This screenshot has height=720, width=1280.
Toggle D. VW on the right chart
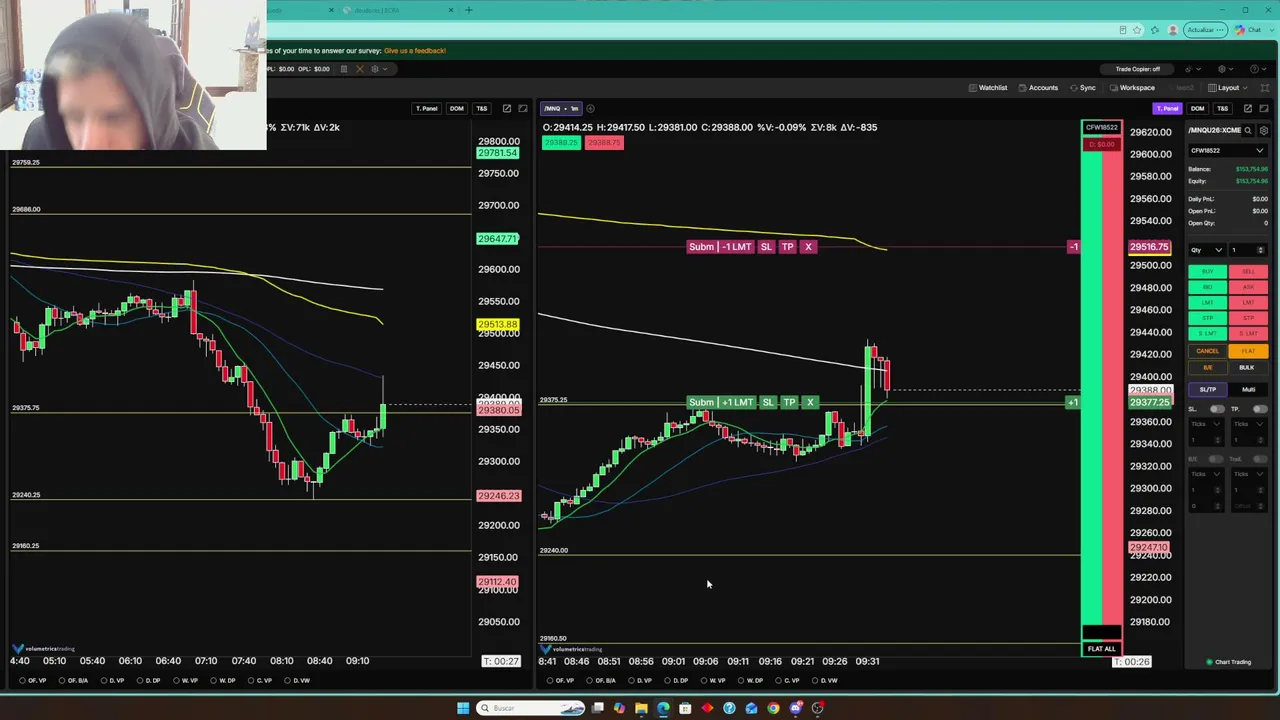click(x=826, y=681)
